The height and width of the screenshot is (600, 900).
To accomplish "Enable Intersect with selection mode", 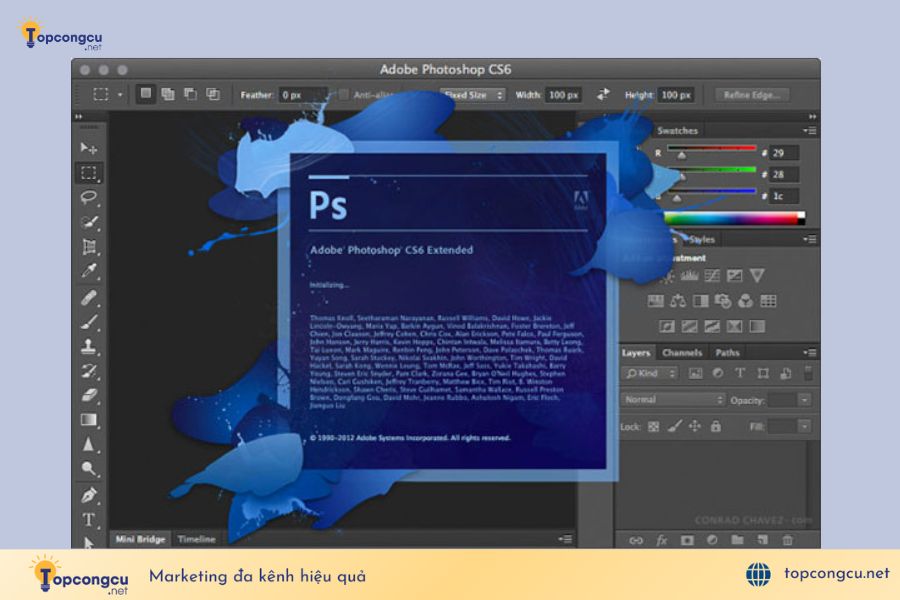I will pyautogui.click(x=213, y=94).
